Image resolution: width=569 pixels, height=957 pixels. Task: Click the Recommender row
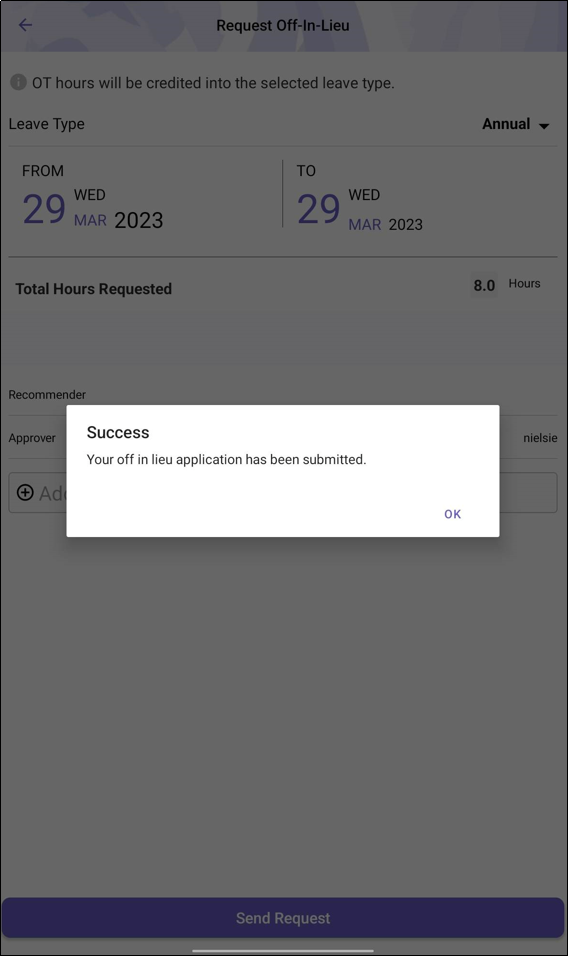tap(283, 395)
